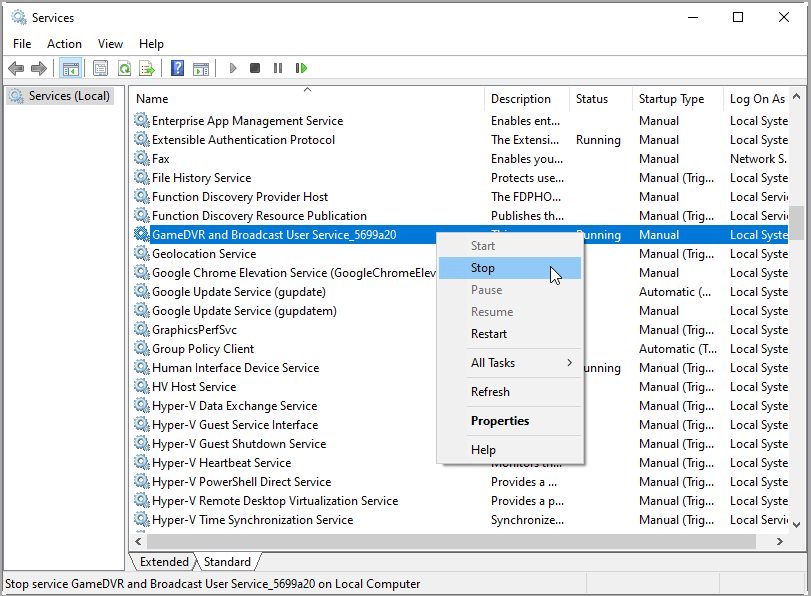Sort by the Name column header
The image size is (811, 596).
coord(307,99)
